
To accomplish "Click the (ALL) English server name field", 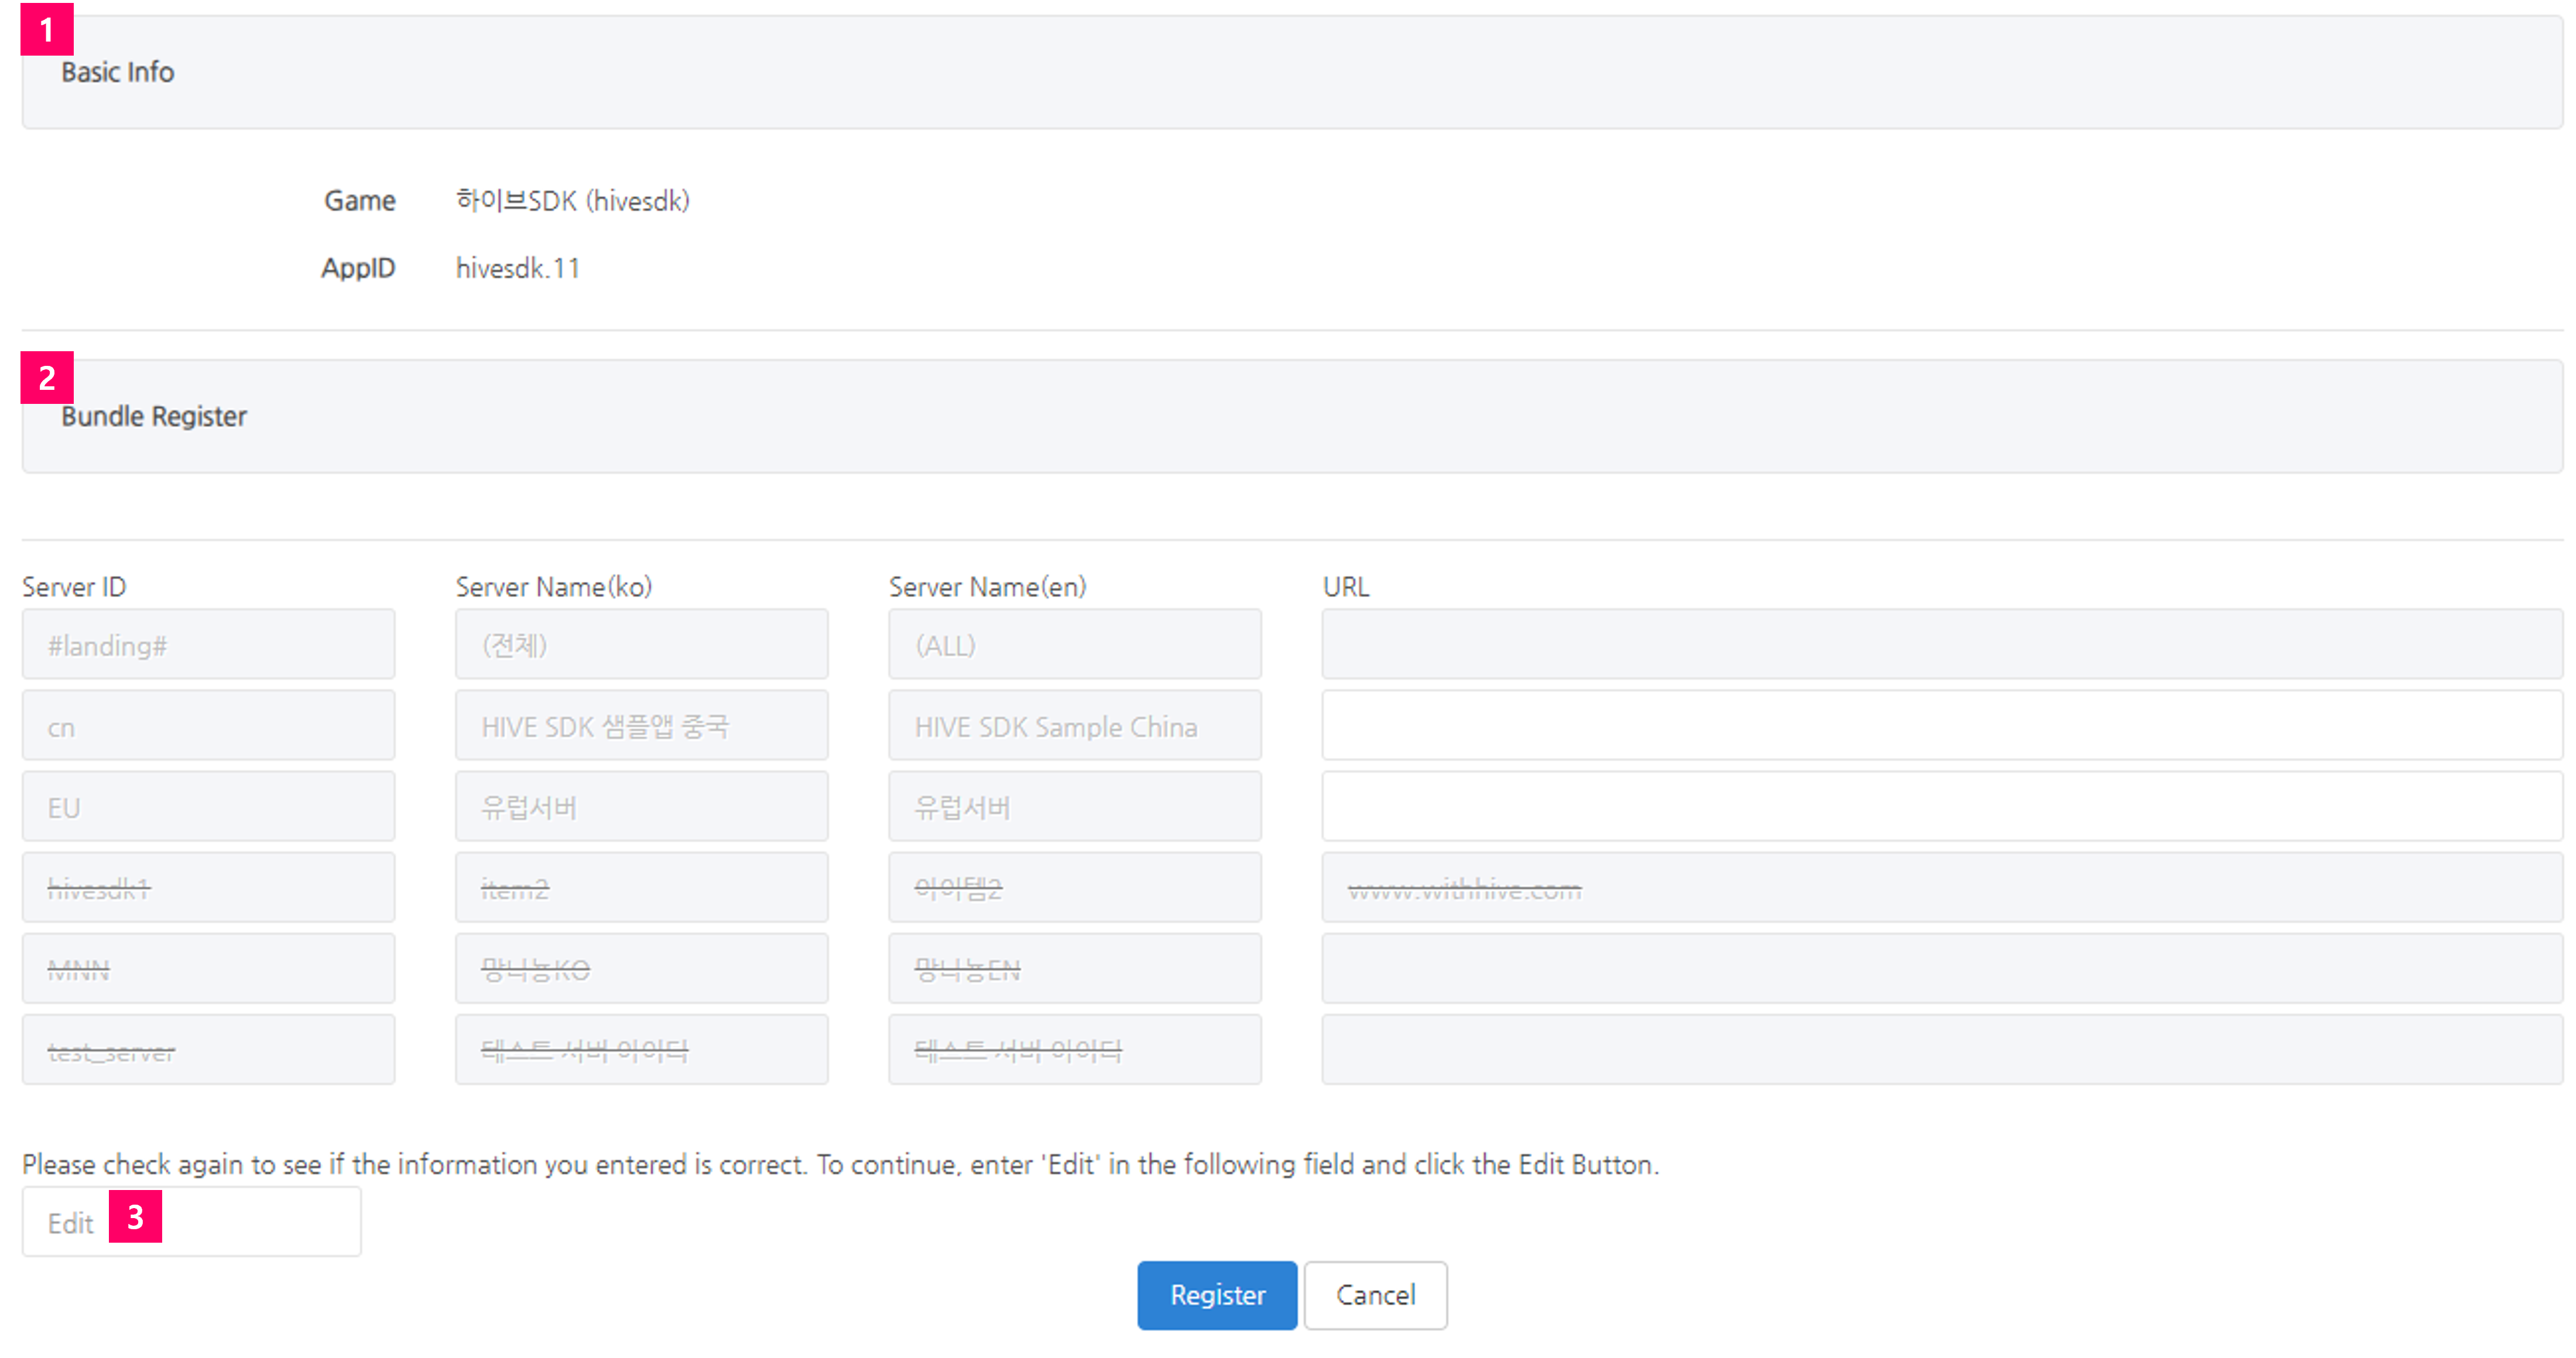I will coord(1075,645).
